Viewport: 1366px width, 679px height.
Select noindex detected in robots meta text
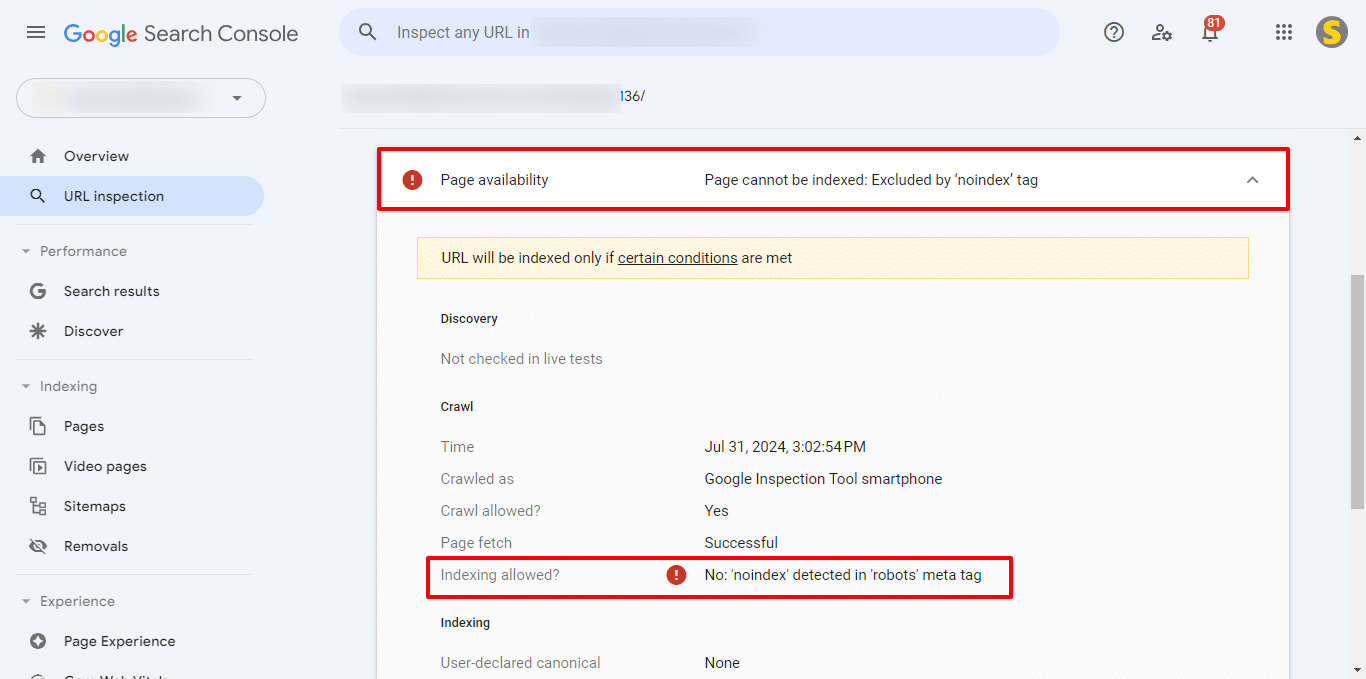[843, 575]
